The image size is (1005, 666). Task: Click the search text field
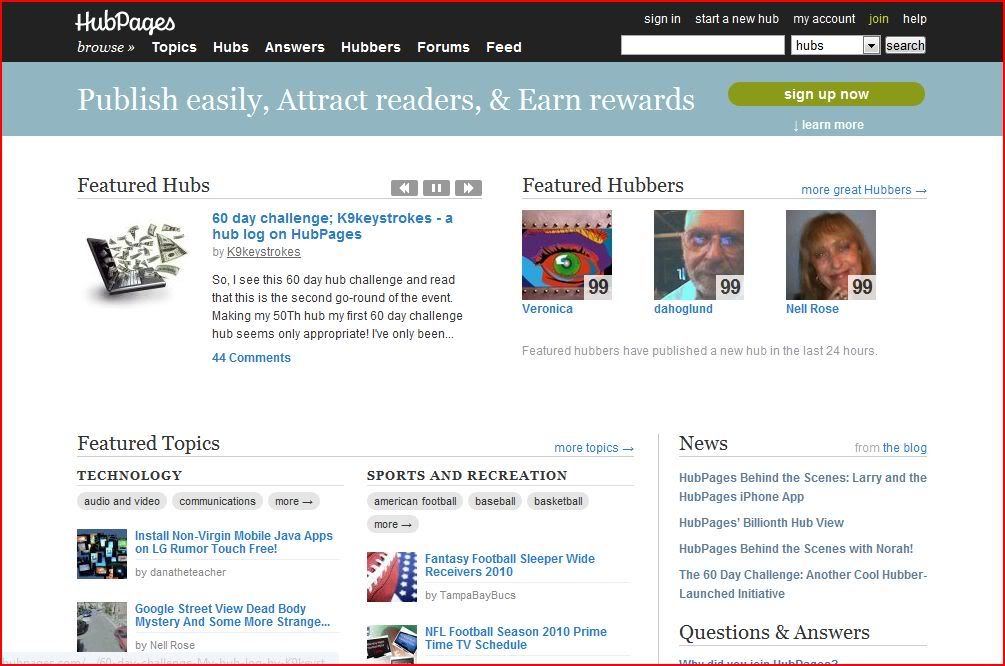[702, 46]
